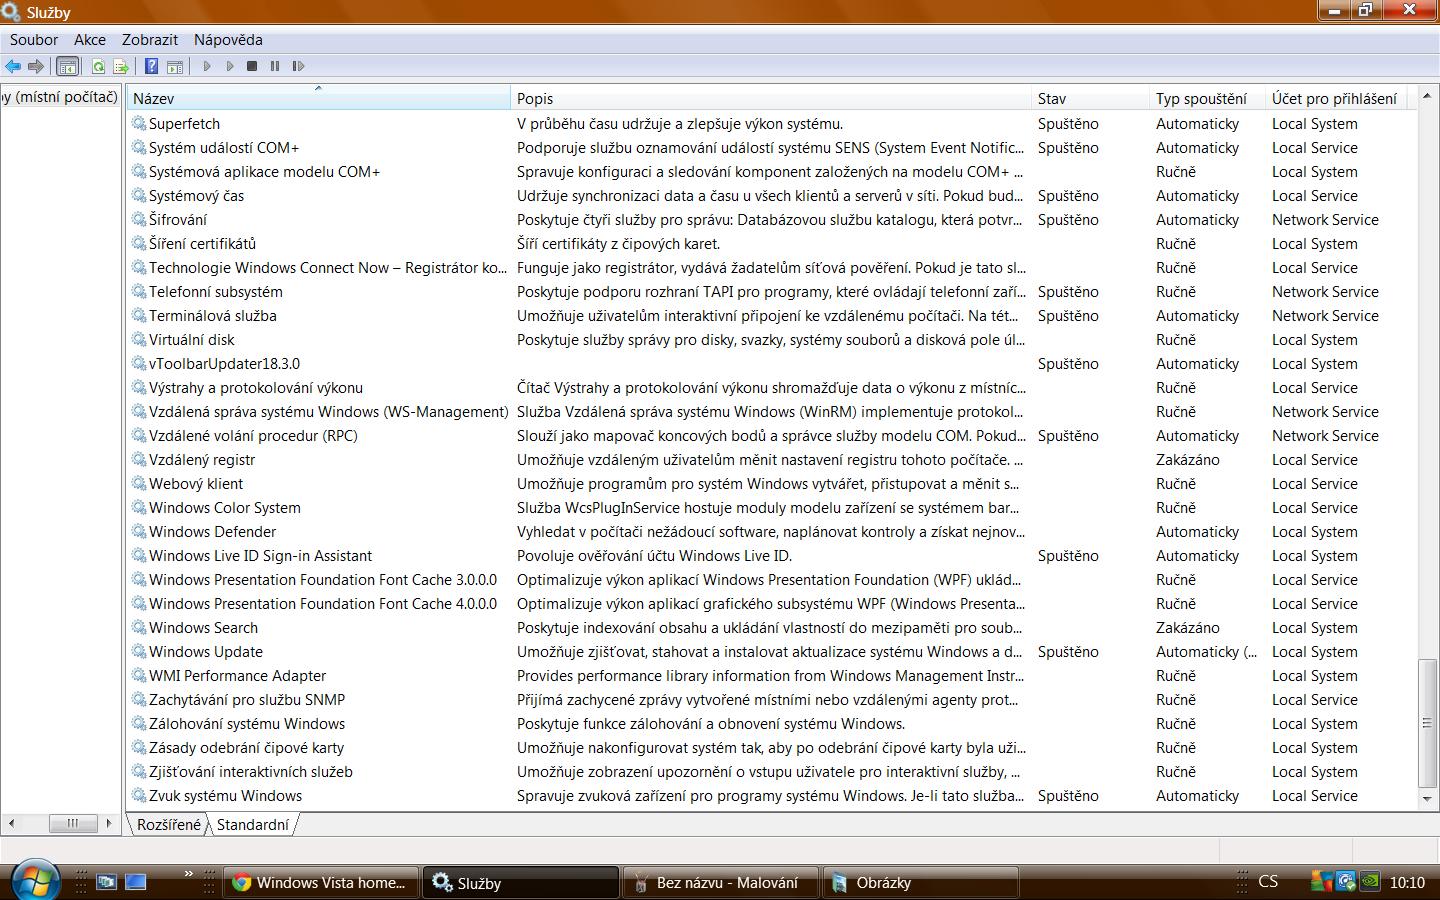Click the Back arrow in the toolbar
Screen dimensions: 1440x900
tap(13, 66)
